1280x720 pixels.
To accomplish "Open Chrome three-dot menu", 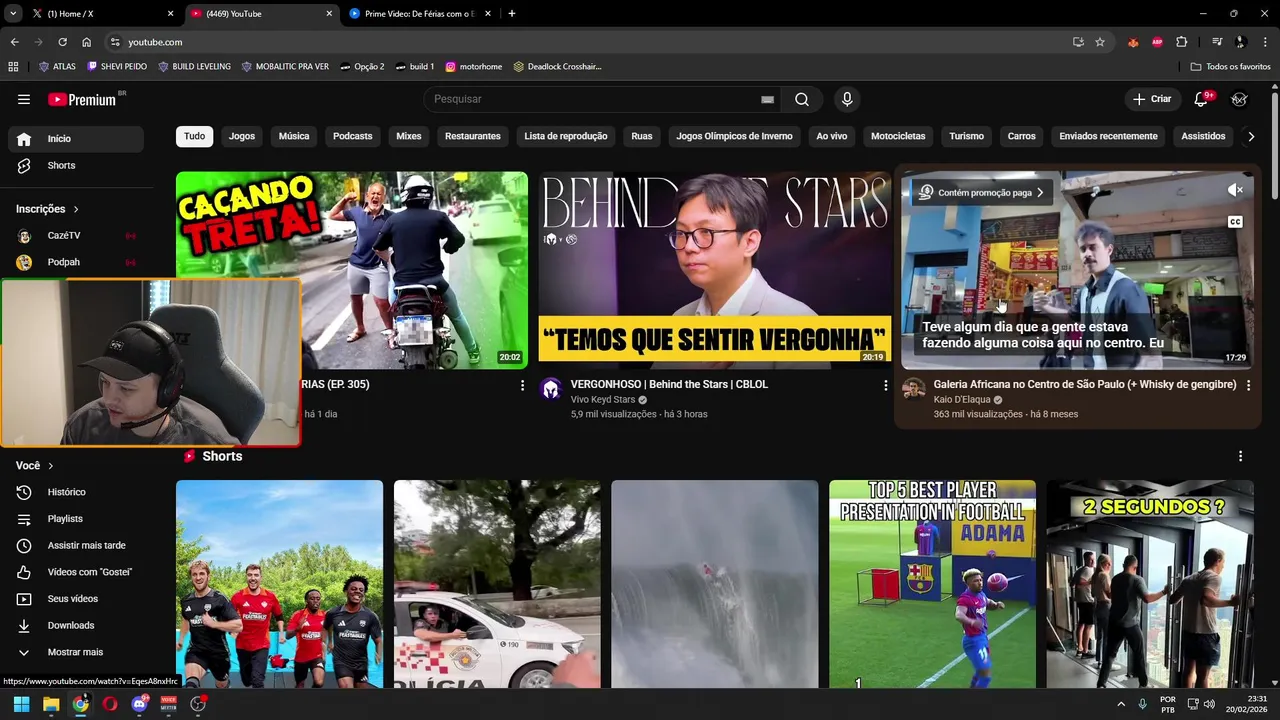I will click(x=1265, y=42).
